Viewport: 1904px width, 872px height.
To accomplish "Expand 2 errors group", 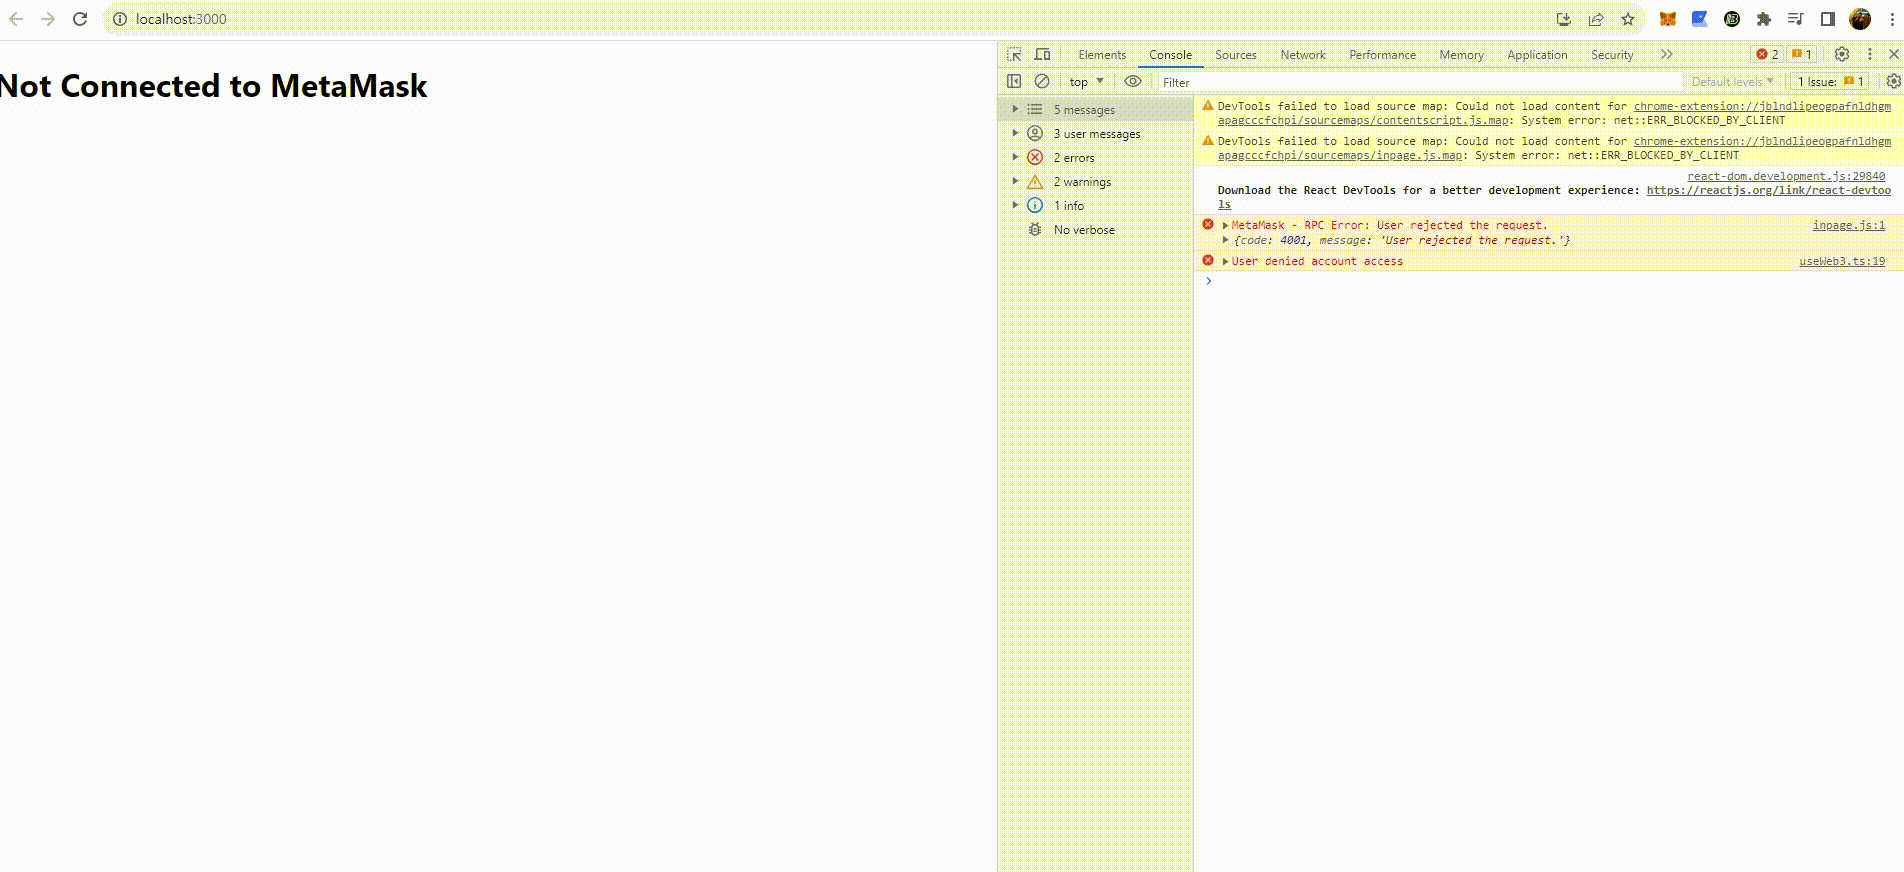I will coord(1014,157).
